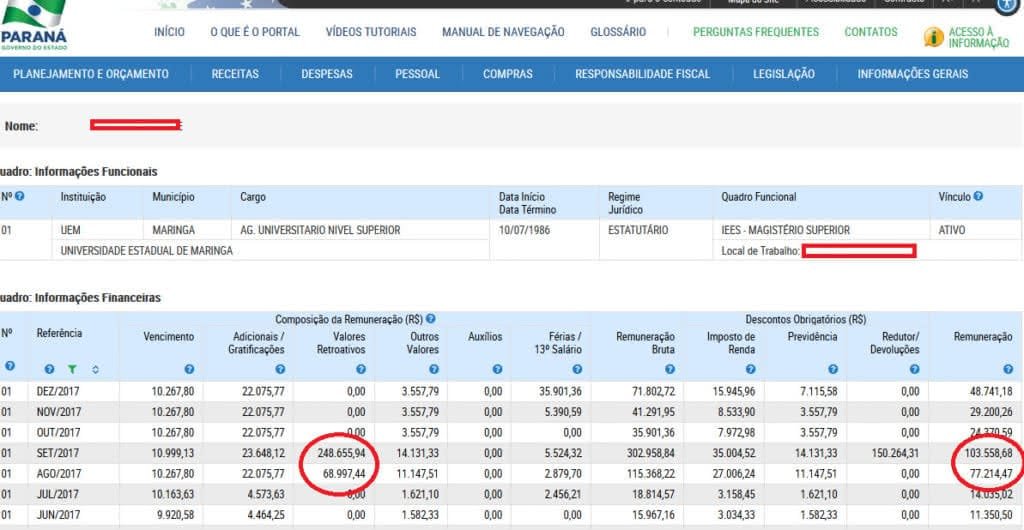Select the SET/2017 reference row cell

tap(59, 454)
